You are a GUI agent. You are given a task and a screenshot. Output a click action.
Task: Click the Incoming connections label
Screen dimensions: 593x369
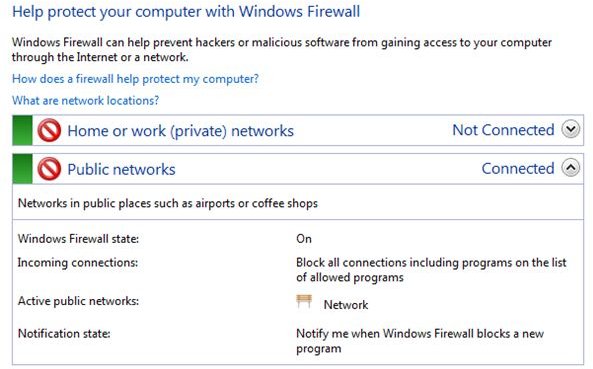coord(78,263)
